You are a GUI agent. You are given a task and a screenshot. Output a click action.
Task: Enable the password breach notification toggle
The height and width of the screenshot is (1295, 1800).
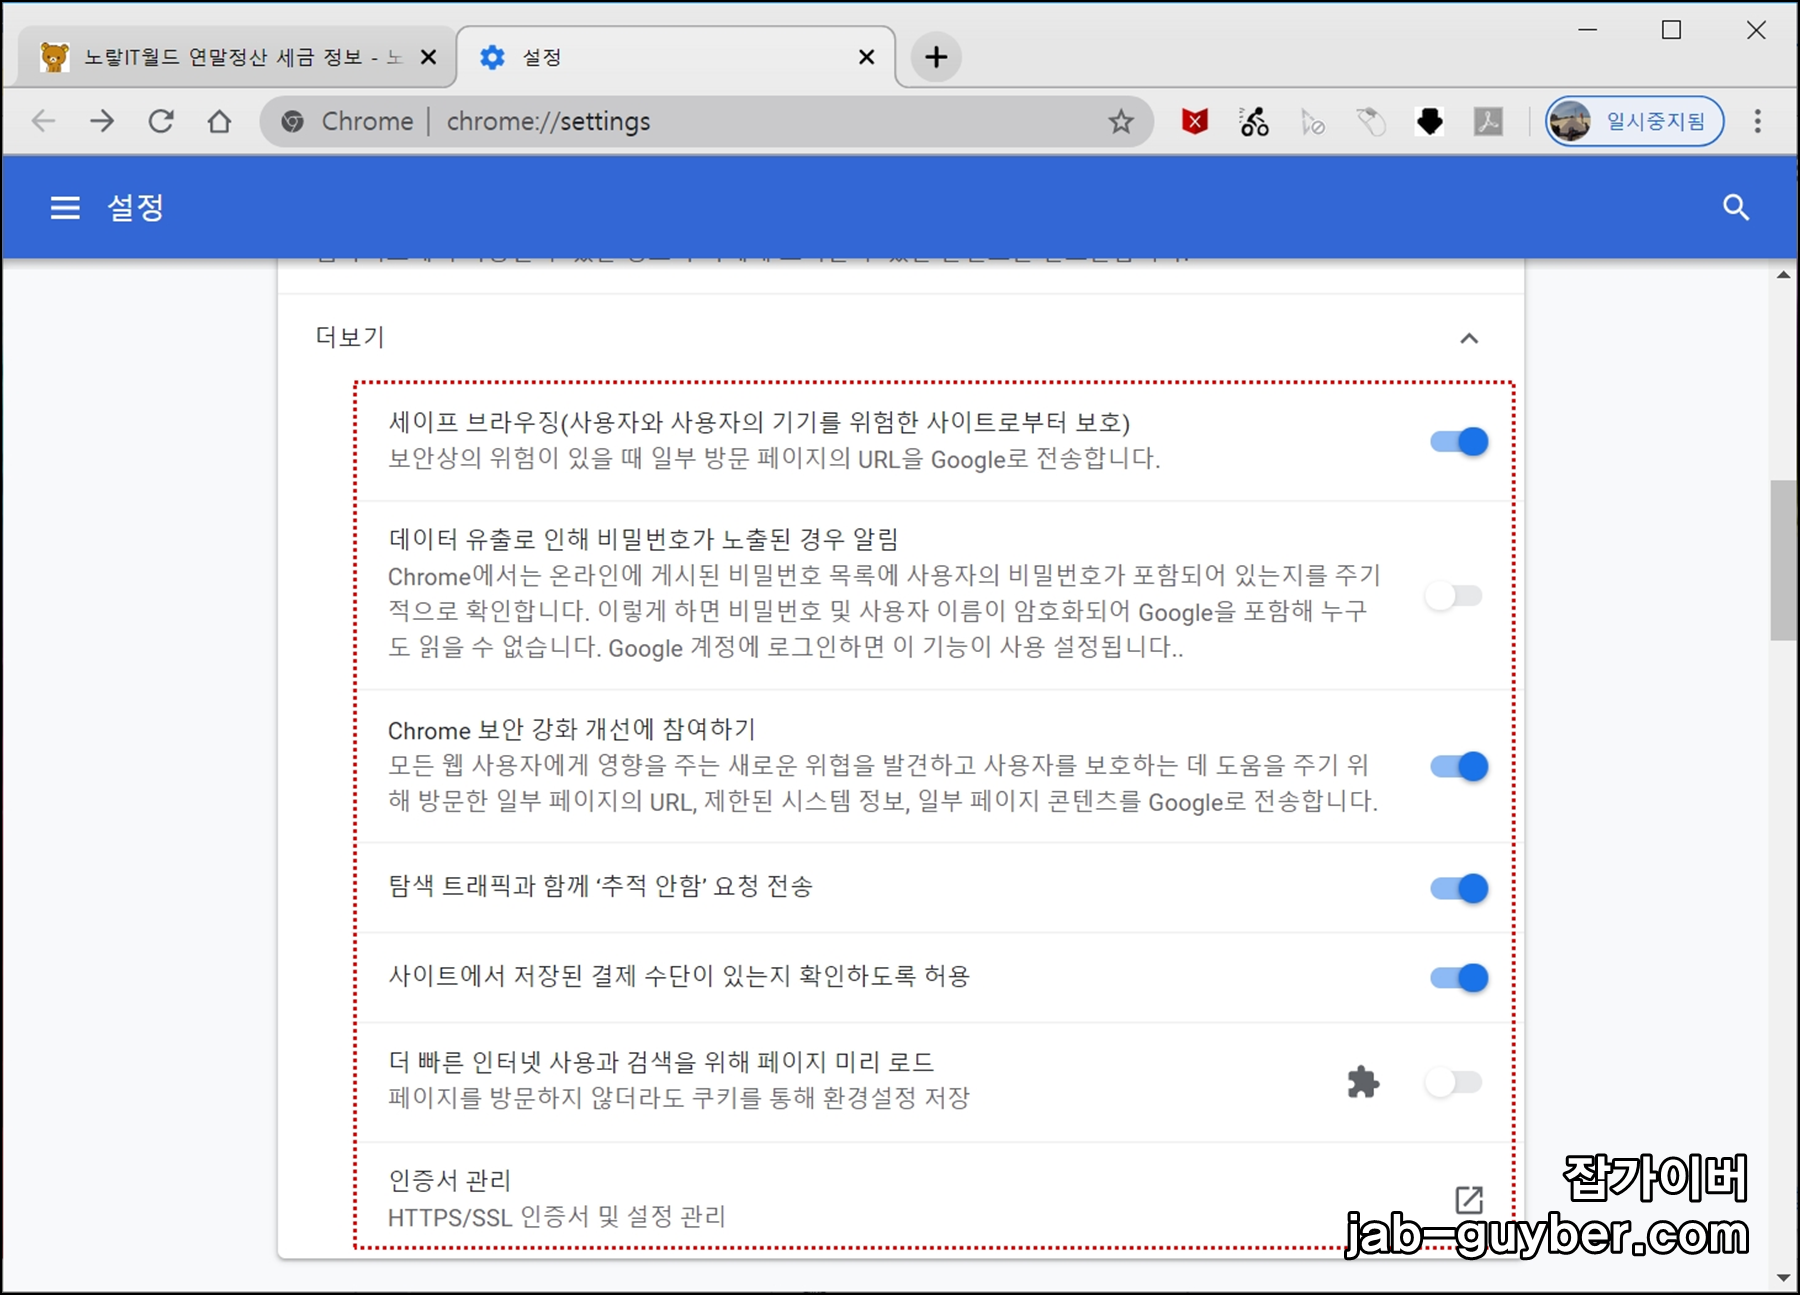coord(1452,595)
